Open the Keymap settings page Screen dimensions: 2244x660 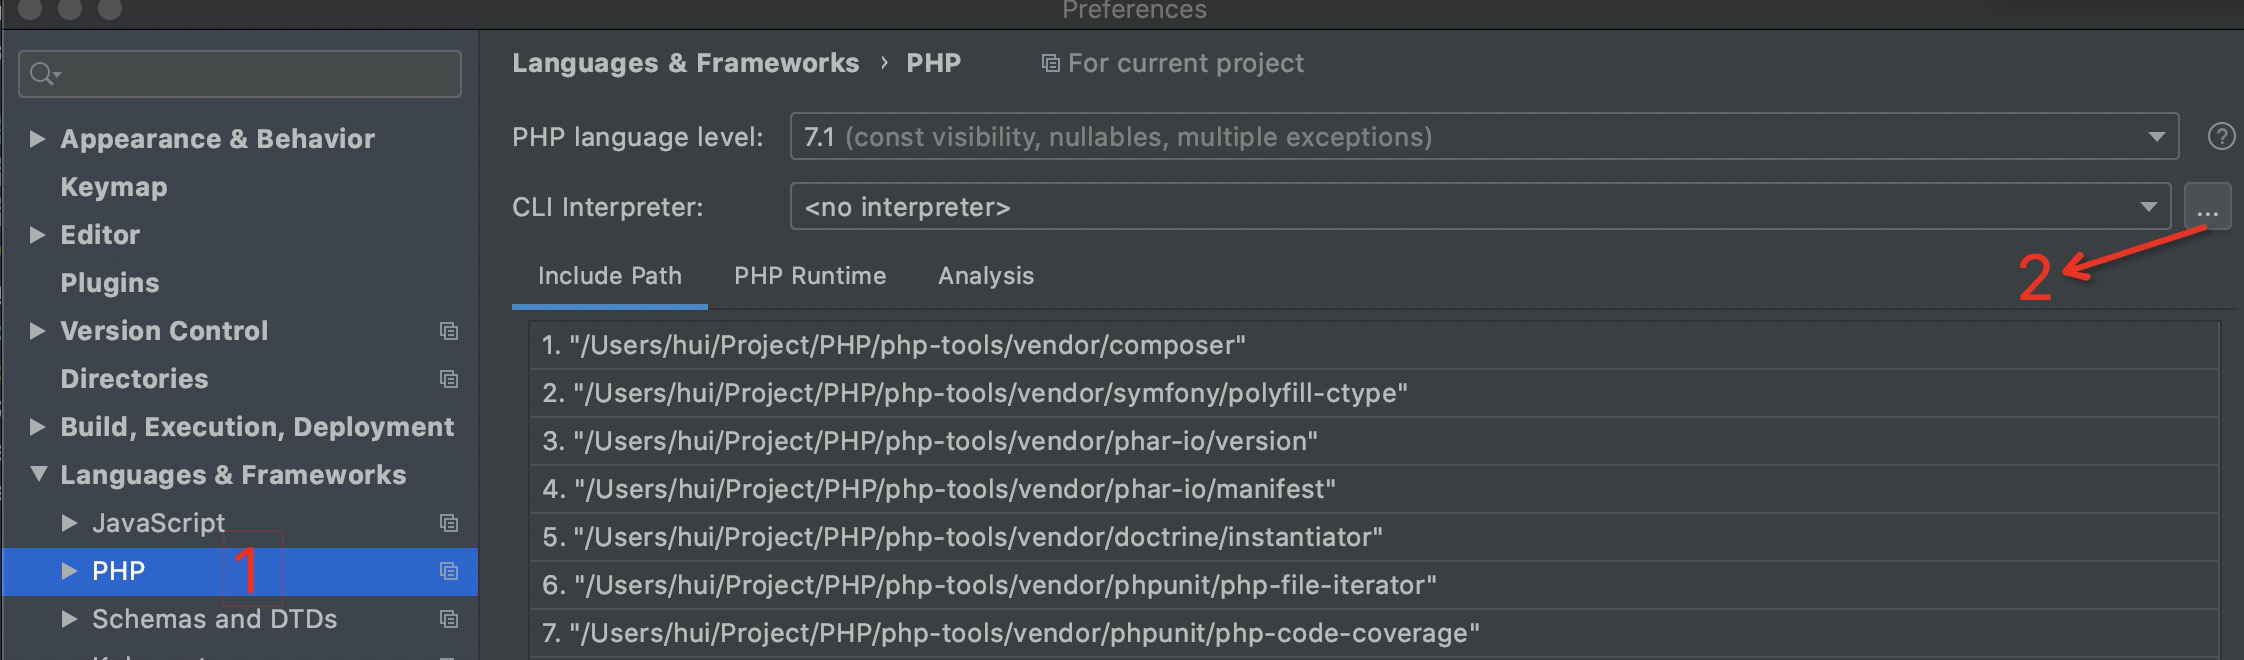[113, 187]
